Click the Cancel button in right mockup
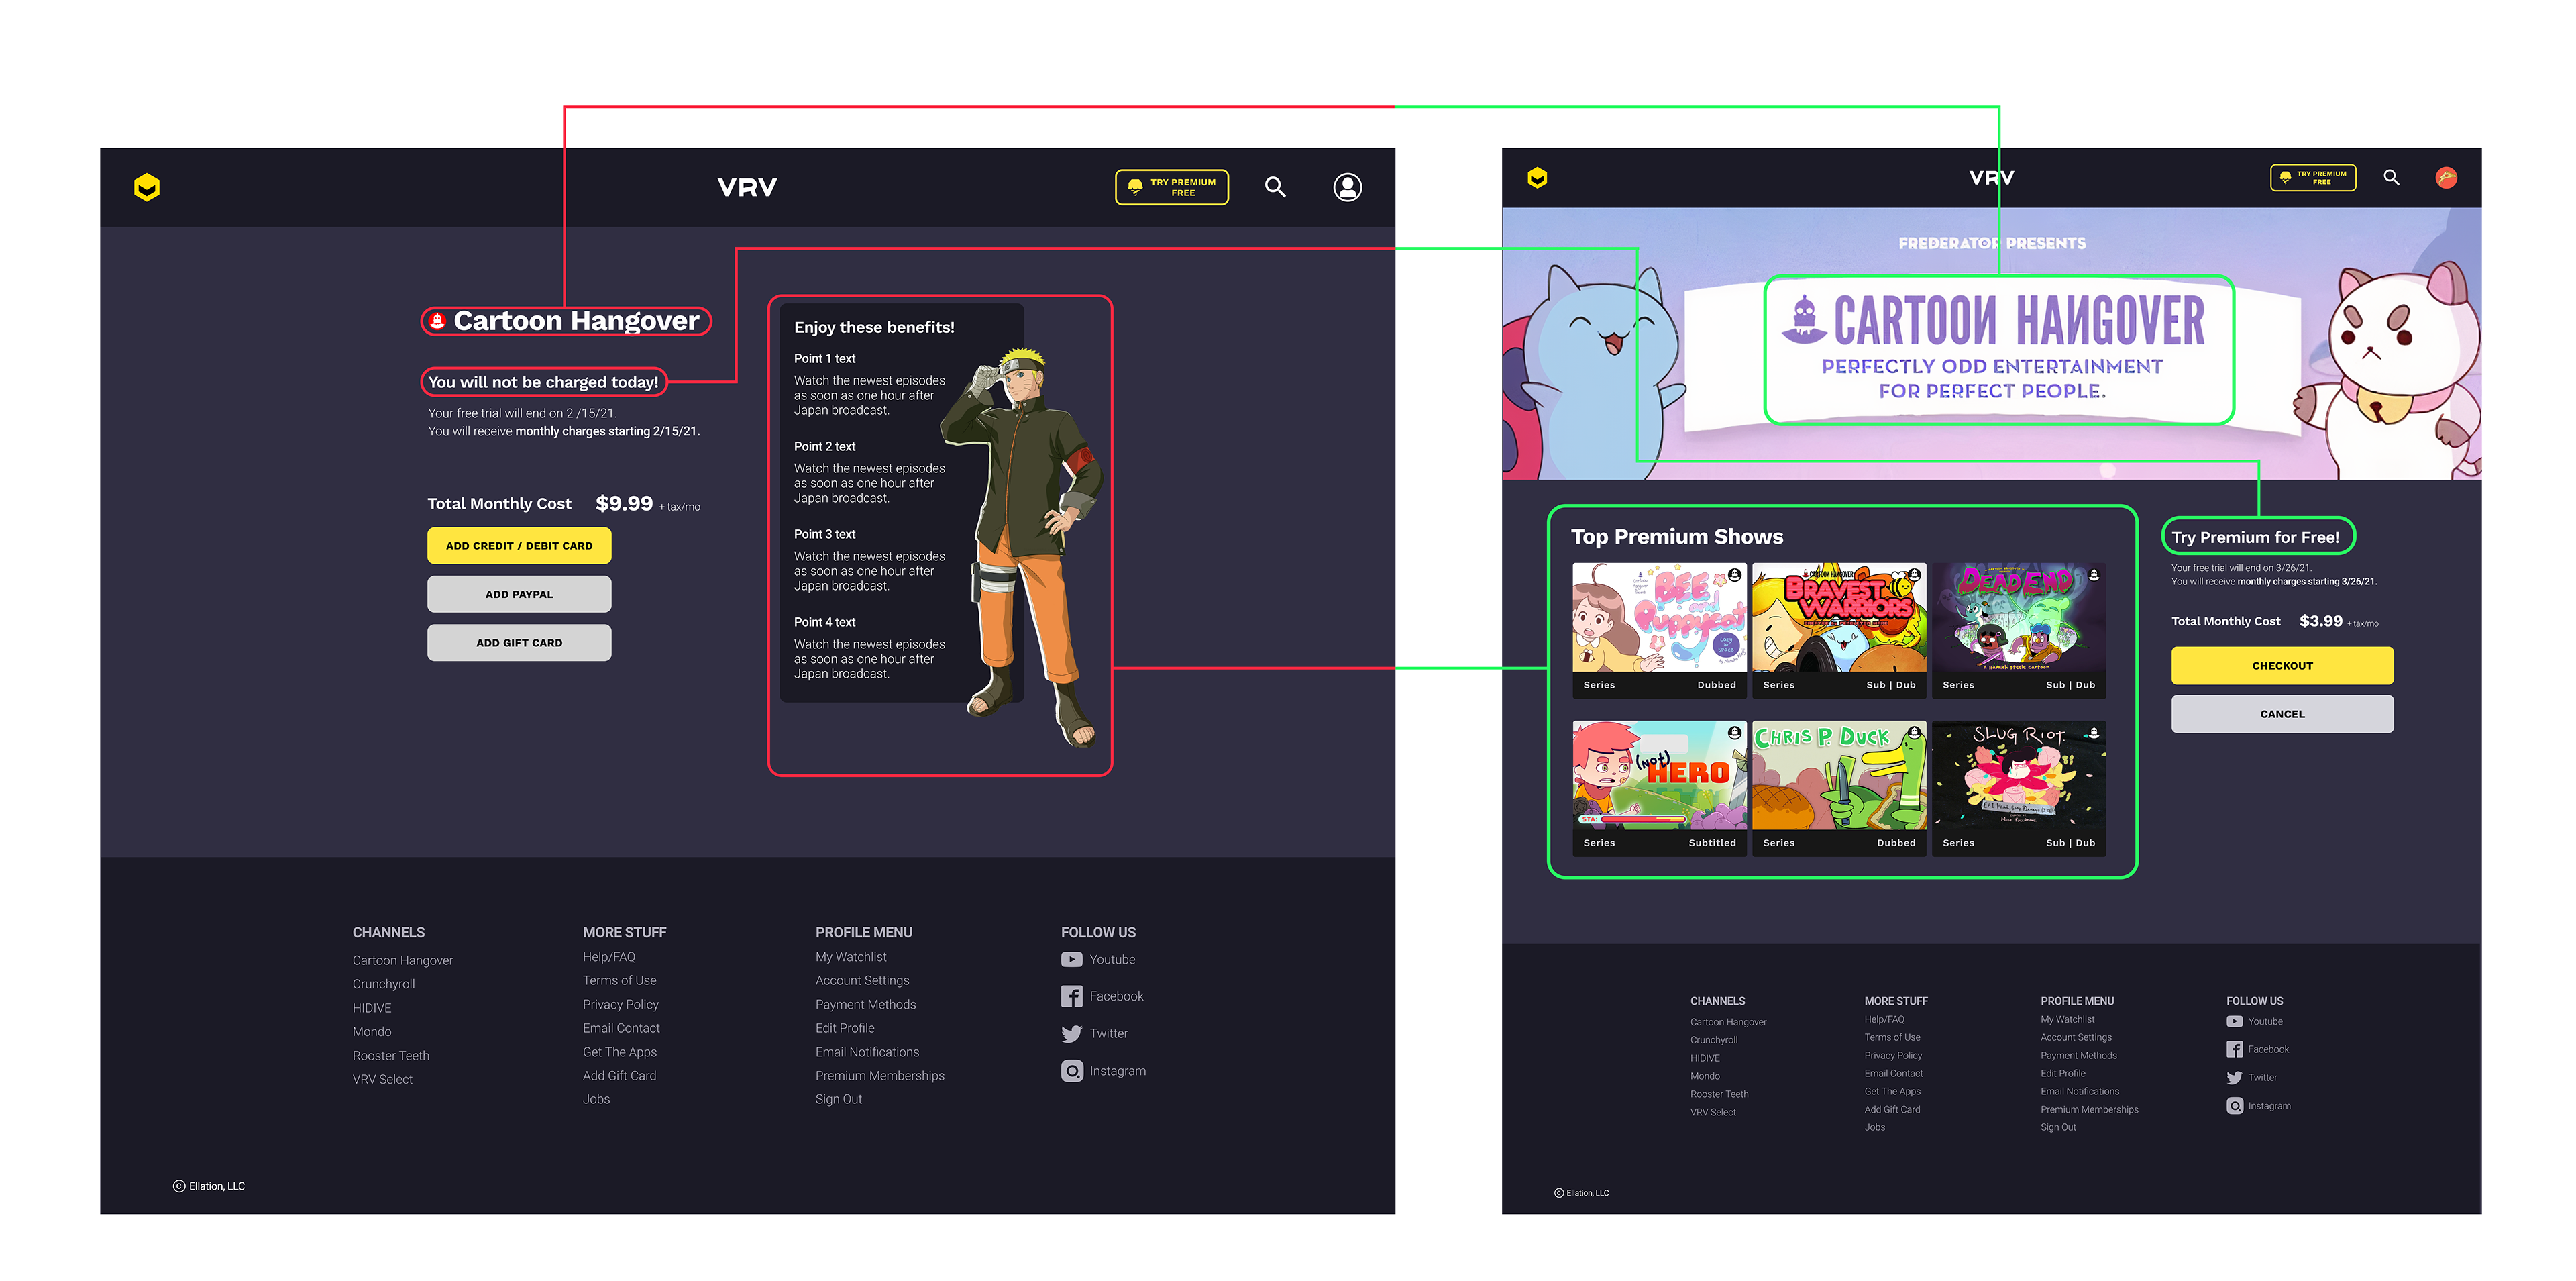The height and width of the screenshot is (1281, 2576). click(x=2282, y=714)
